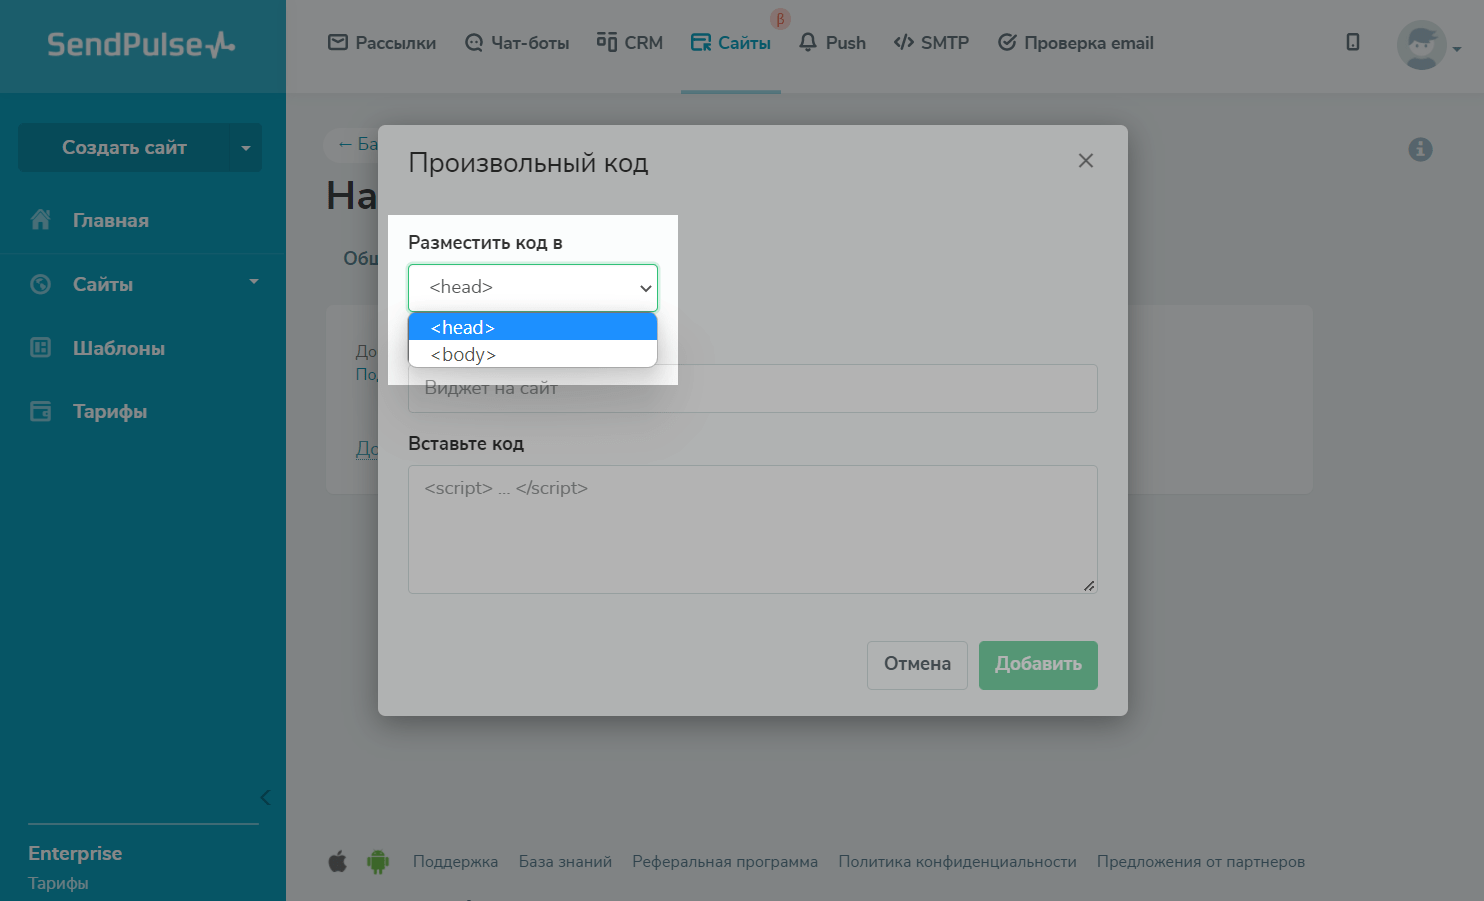Screen dimensions: 1484x901
Task: Open the mobile device icon in header
Action: [1352, 42]
